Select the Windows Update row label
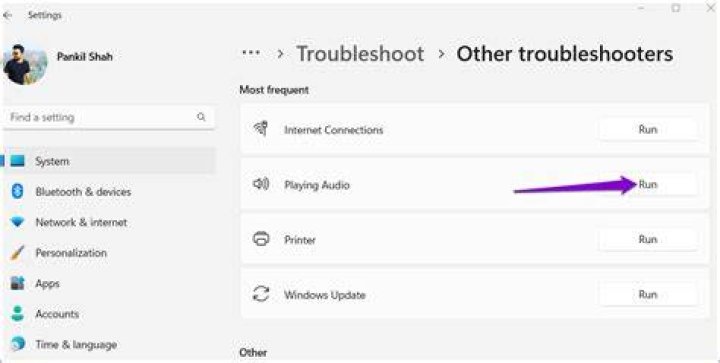The height and width of the screenshot is (363, 720). tap(325, 295)
